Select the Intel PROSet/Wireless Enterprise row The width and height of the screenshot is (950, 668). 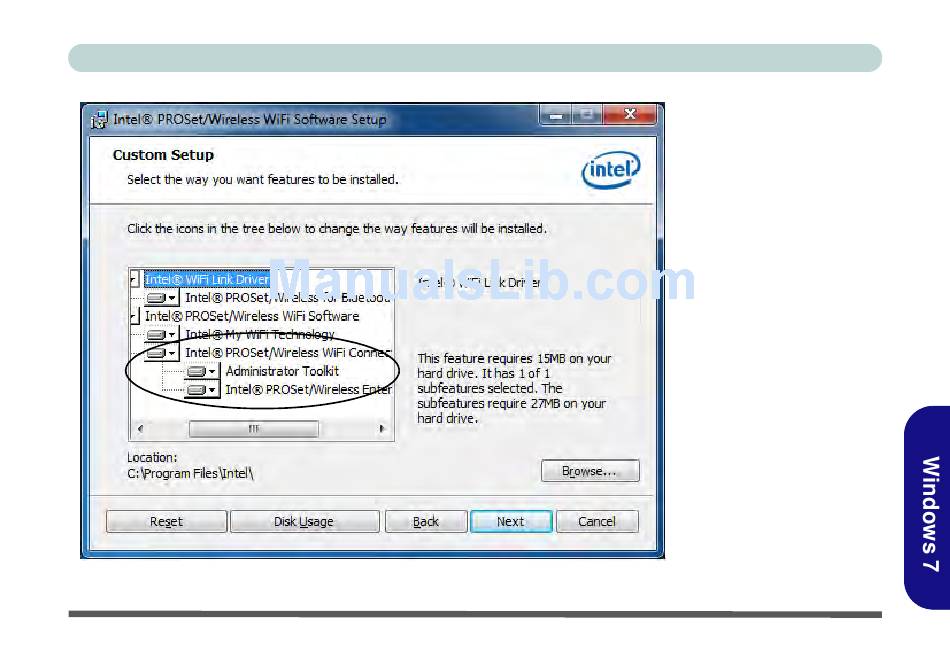coord(308,389)
